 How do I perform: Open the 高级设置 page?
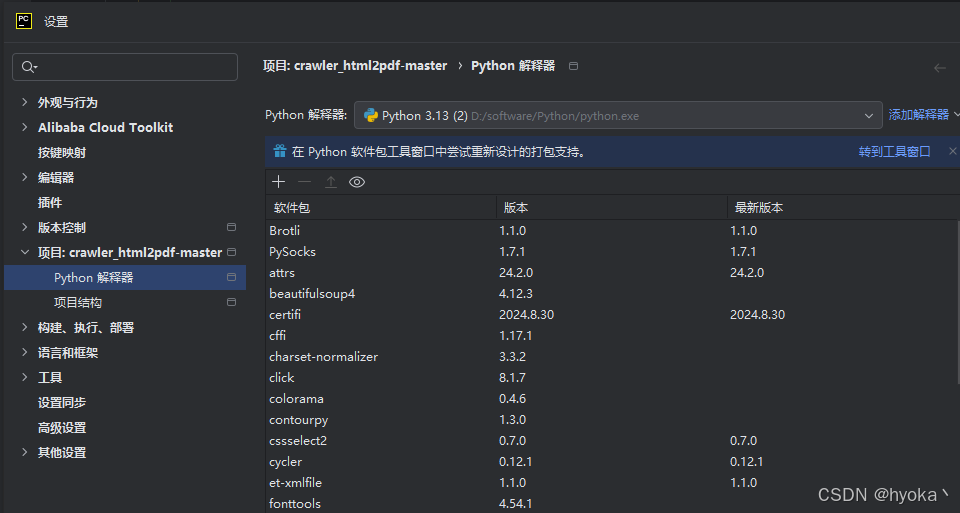click(62, 427)
